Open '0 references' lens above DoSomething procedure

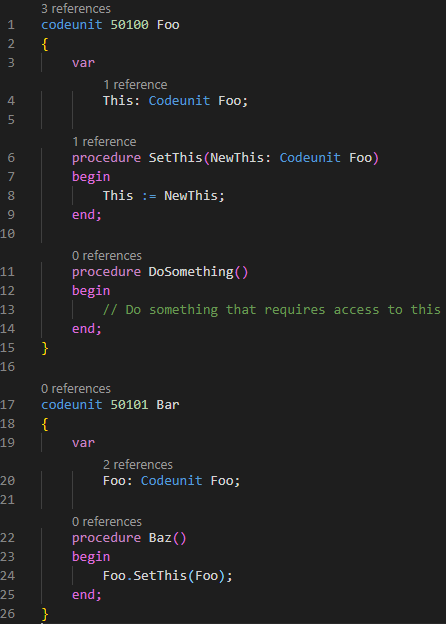point(107,255)
